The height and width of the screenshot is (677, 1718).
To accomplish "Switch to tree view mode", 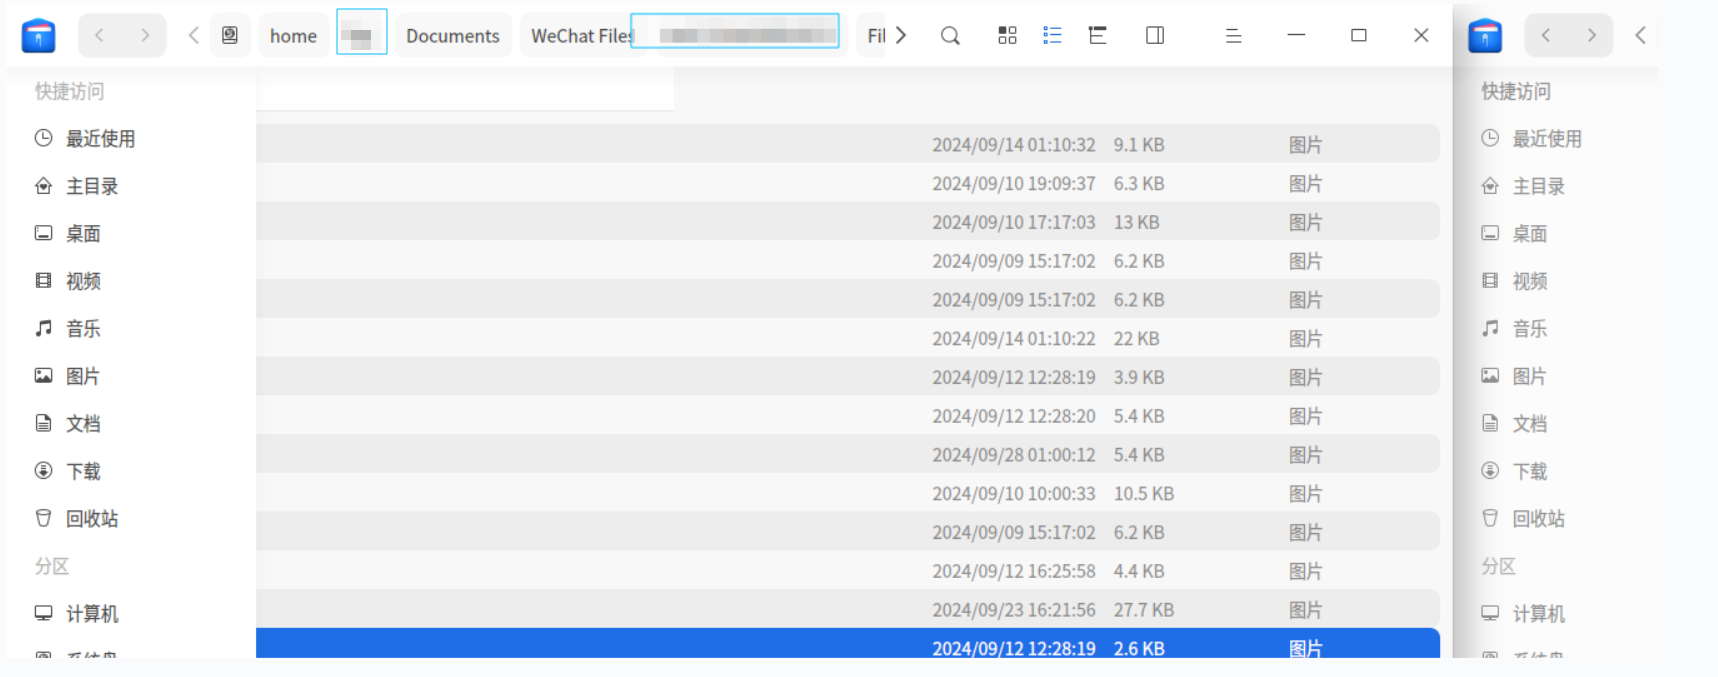I will tap(1097, 36).
